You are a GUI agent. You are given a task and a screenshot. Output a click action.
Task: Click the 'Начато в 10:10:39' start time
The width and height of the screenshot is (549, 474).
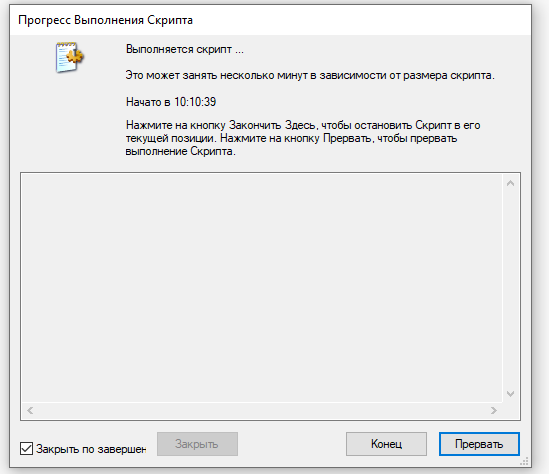(171, 102)
